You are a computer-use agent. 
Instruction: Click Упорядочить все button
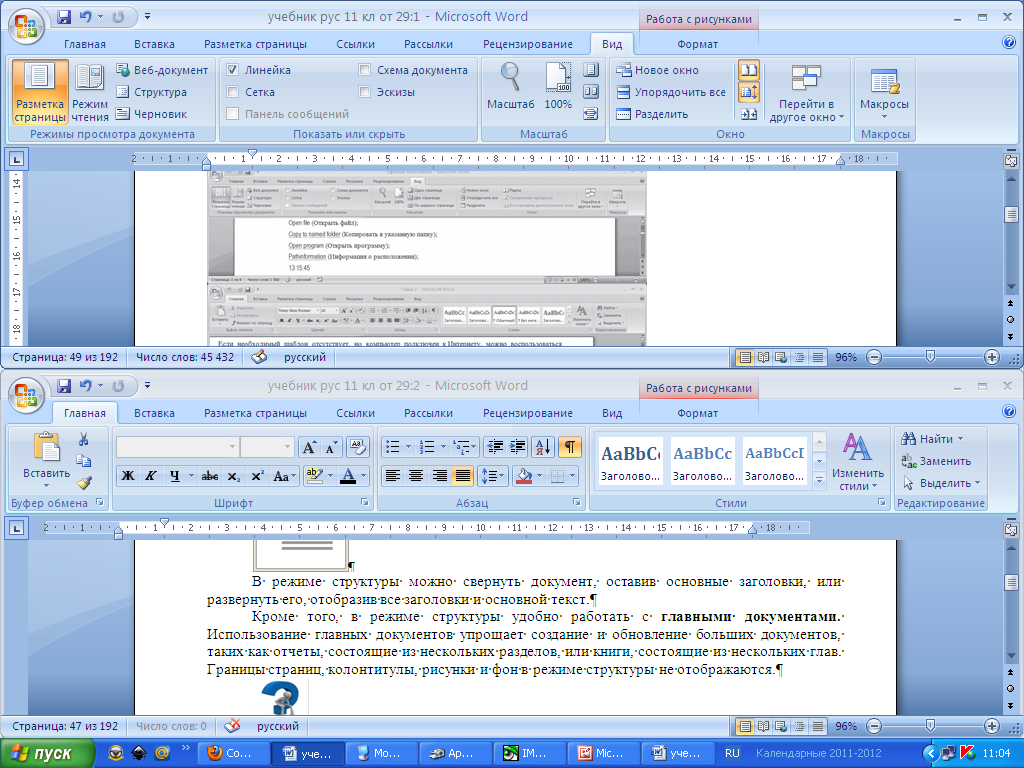coord(671,92)
